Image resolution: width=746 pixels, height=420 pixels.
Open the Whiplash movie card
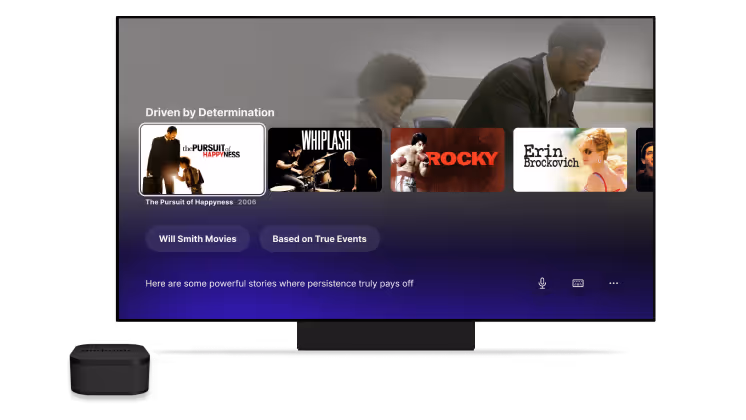click(x=325, y=160)
